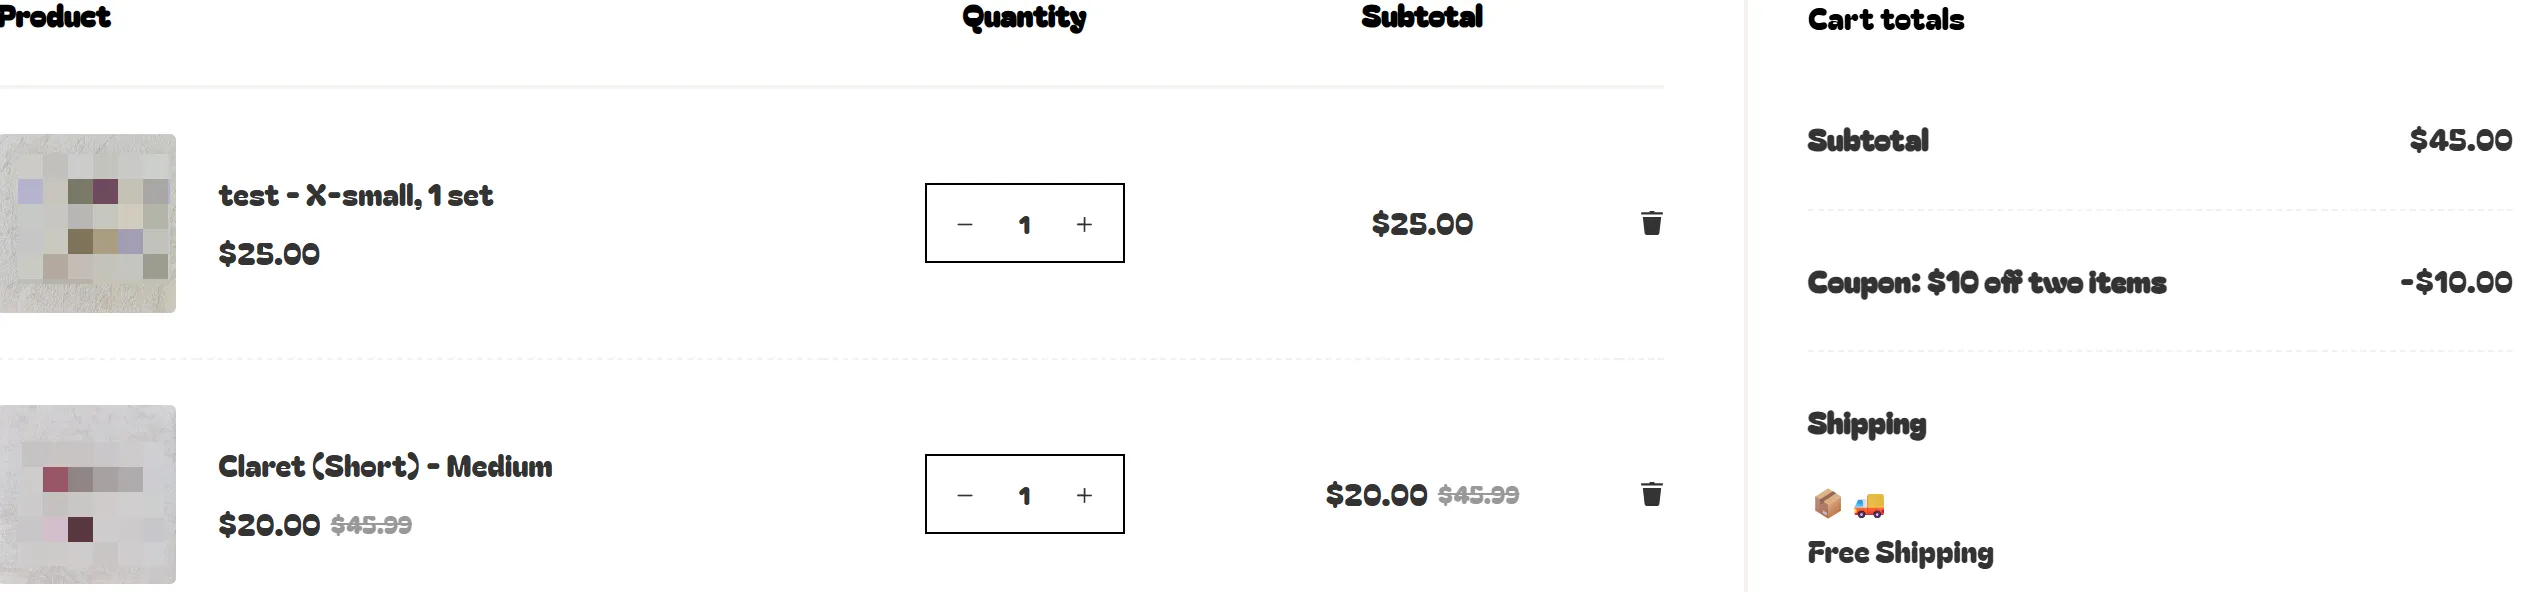Open the "test - X-small, 1 set" product link
This screenshot has height=592, width=2532.
click(x=356, y=195)
